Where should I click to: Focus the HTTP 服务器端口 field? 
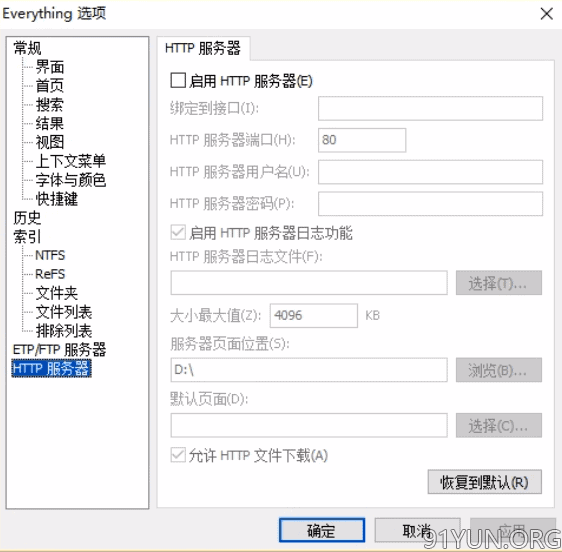click(362, 140)
